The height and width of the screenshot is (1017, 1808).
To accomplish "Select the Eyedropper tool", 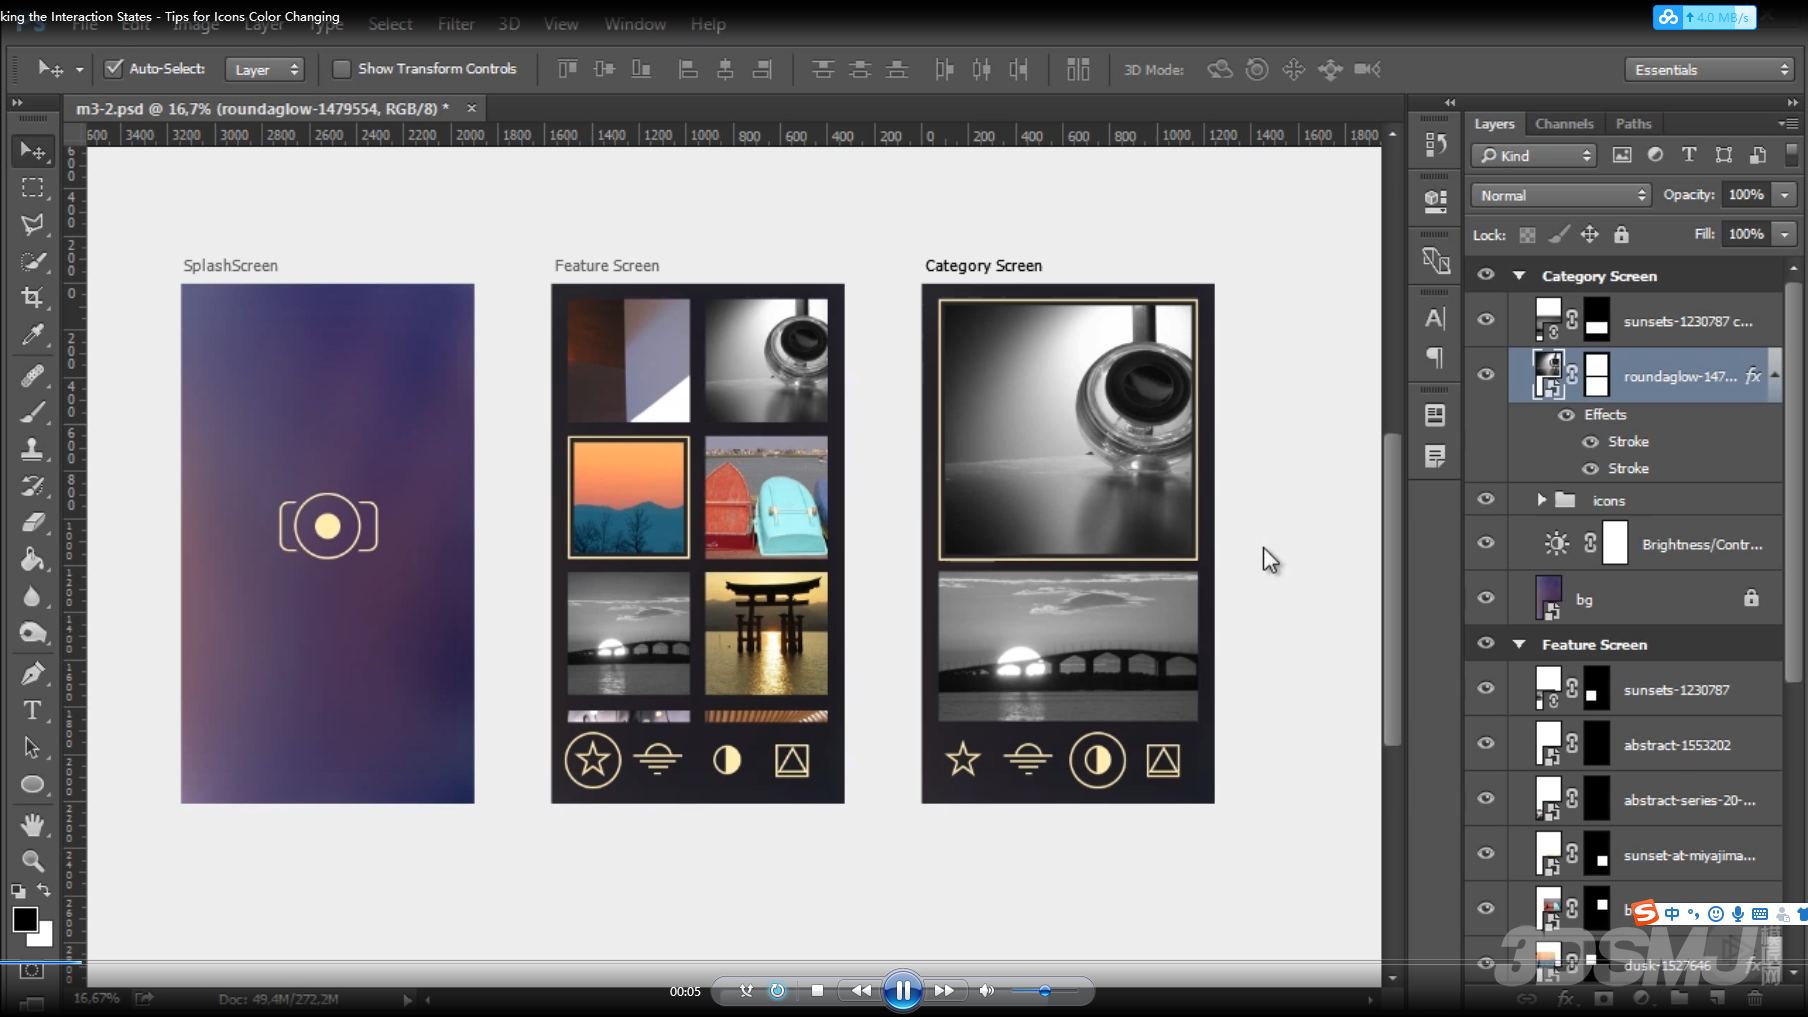I will [x=33, y=334].
